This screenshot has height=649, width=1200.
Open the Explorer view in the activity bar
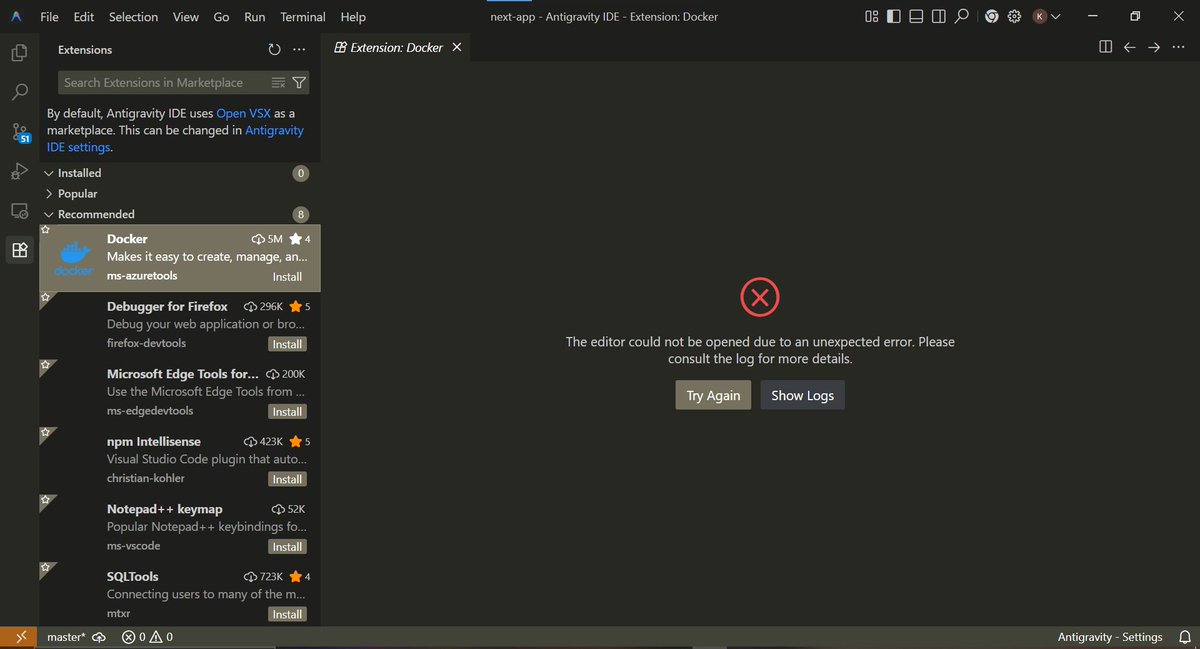[x=19, y=53]
